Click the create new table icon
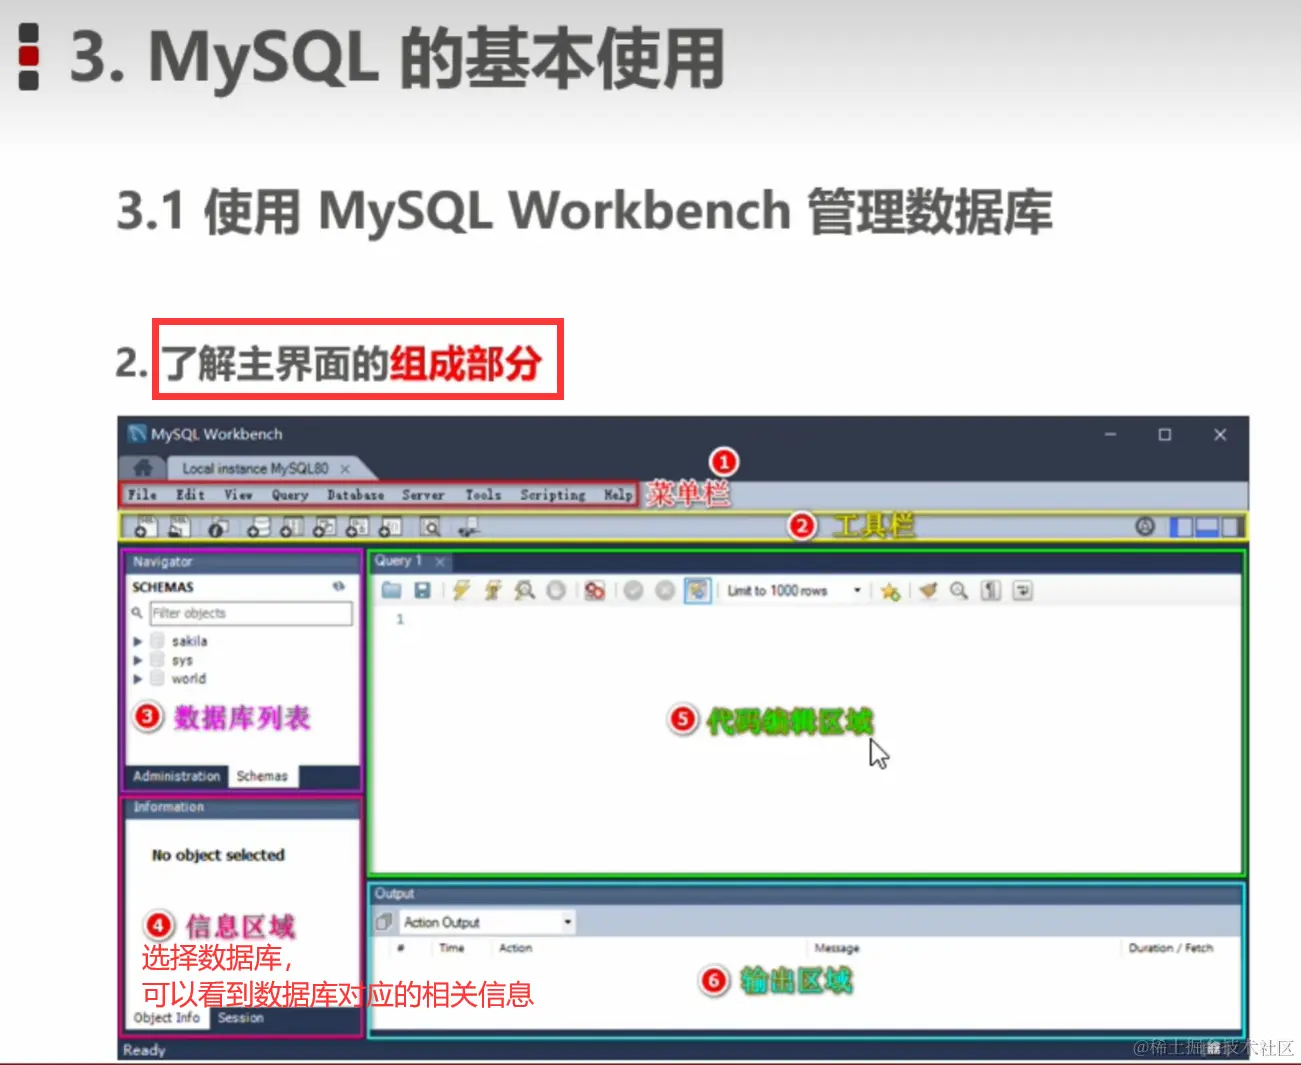Viewport: 1301px width, 1065px height. click(x=291, y=526)
